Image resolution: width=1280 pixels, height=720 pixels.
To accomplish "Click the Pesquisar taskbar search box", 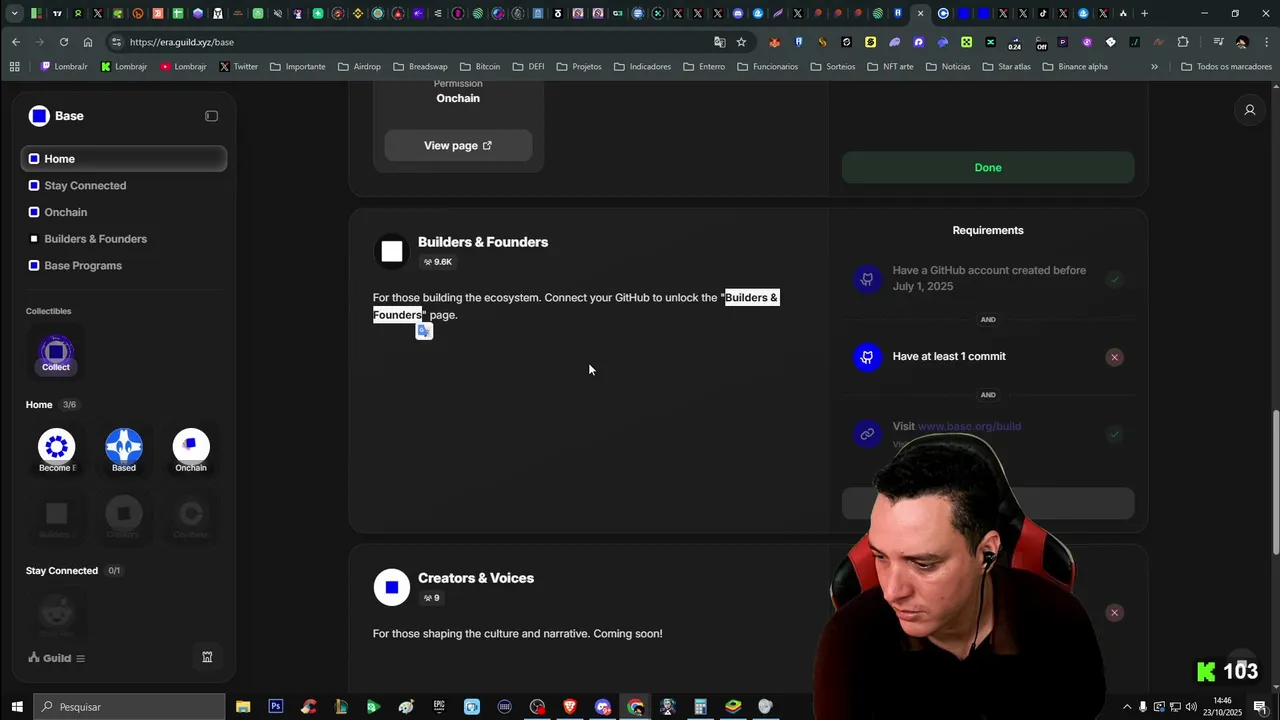I will [130, 707].
